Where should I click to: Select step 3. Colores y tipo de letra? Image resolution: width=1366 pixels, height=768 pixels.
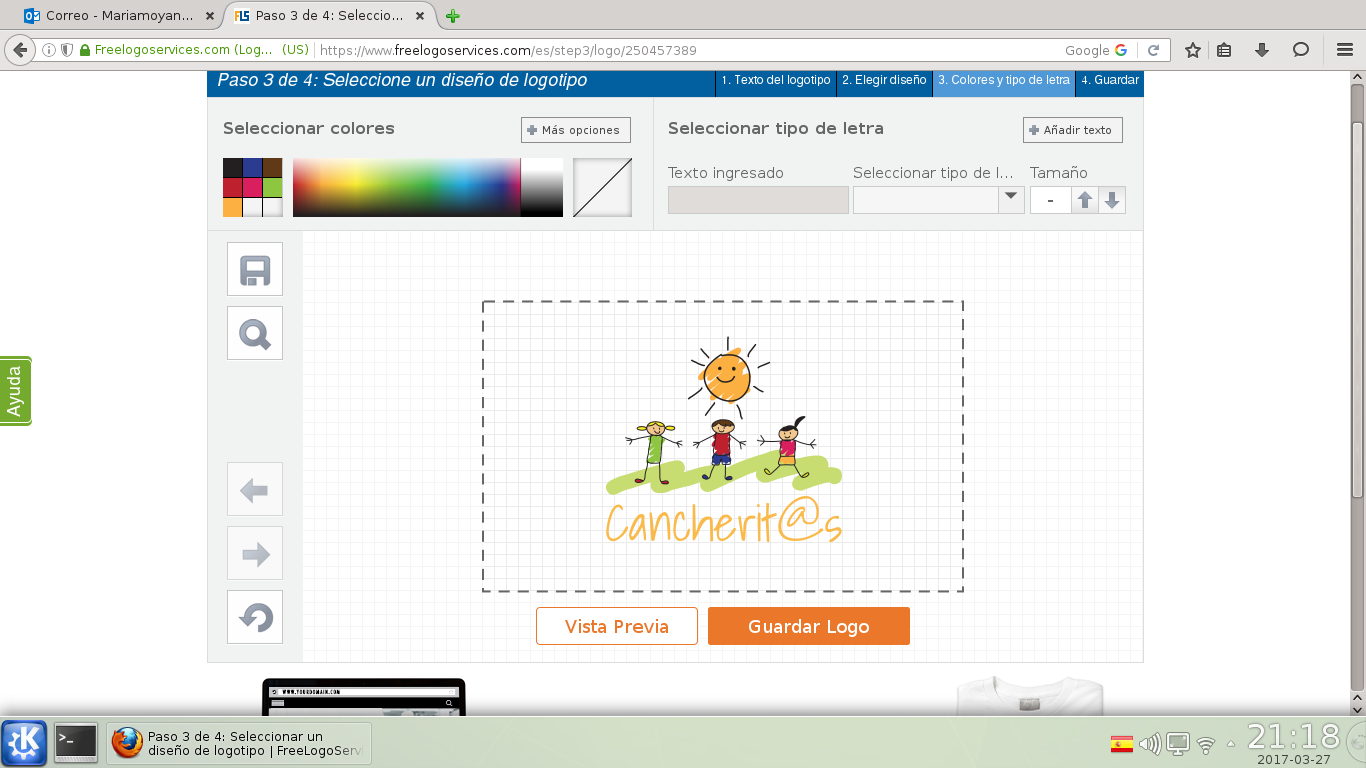pos(1004,80)
